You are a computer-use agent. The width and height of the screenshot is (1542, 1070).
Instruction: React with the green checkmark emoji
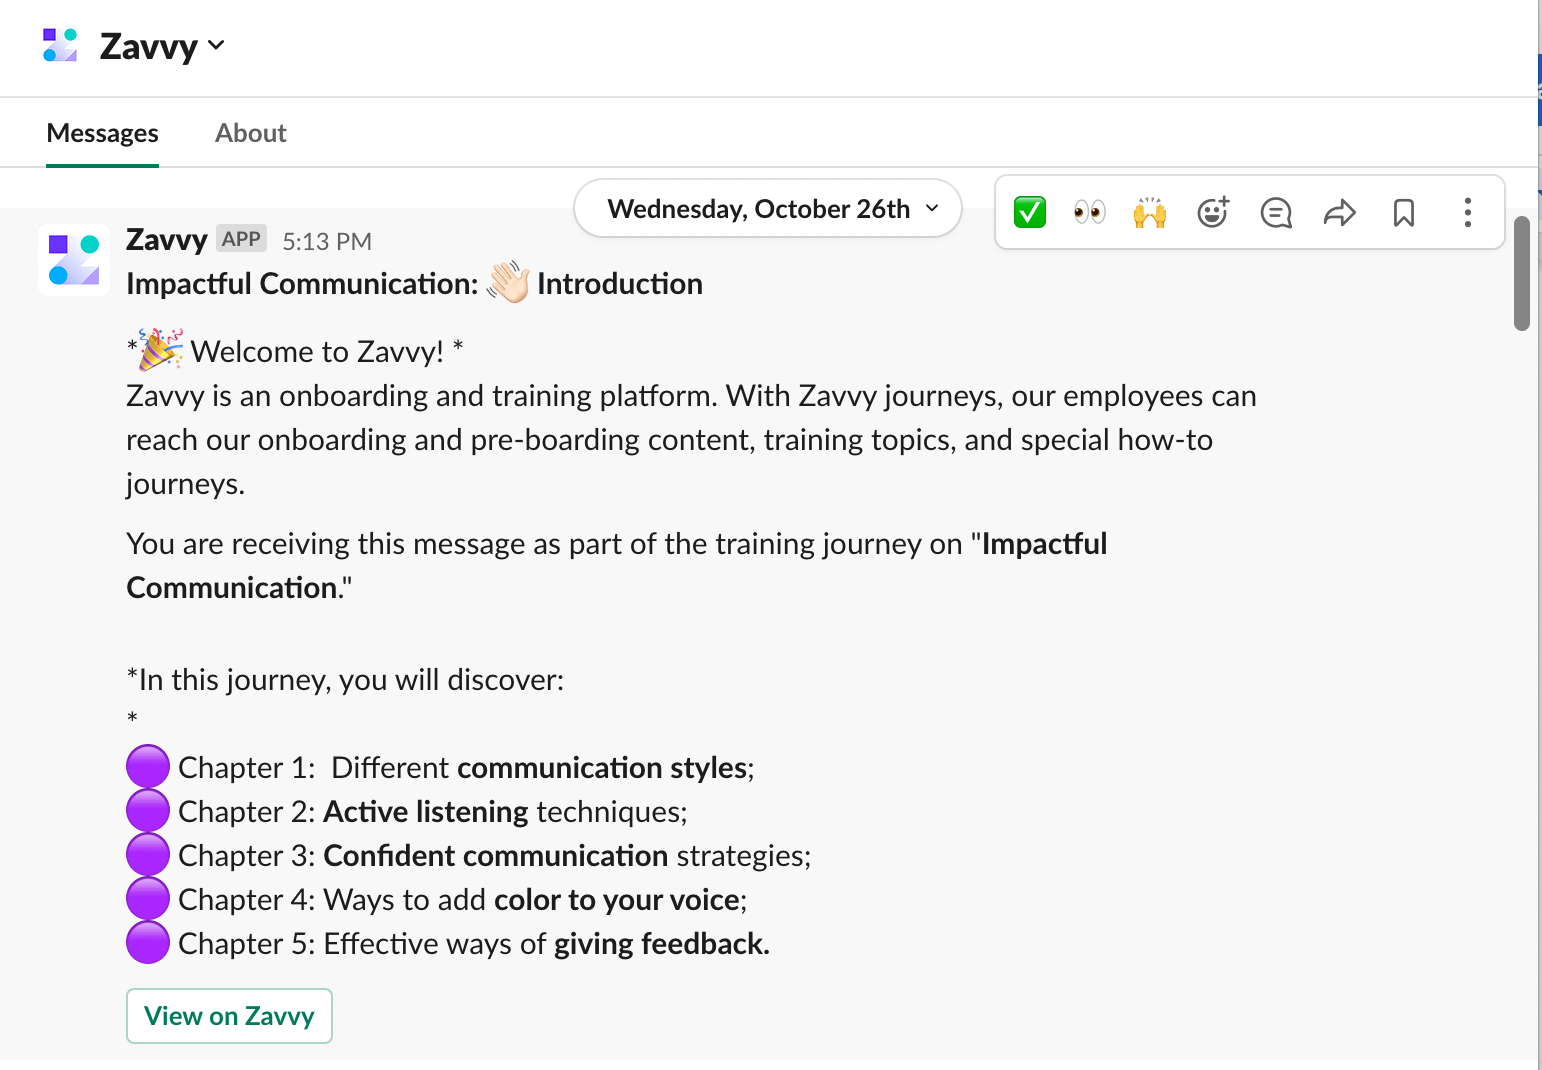(x=1029, y=212)
